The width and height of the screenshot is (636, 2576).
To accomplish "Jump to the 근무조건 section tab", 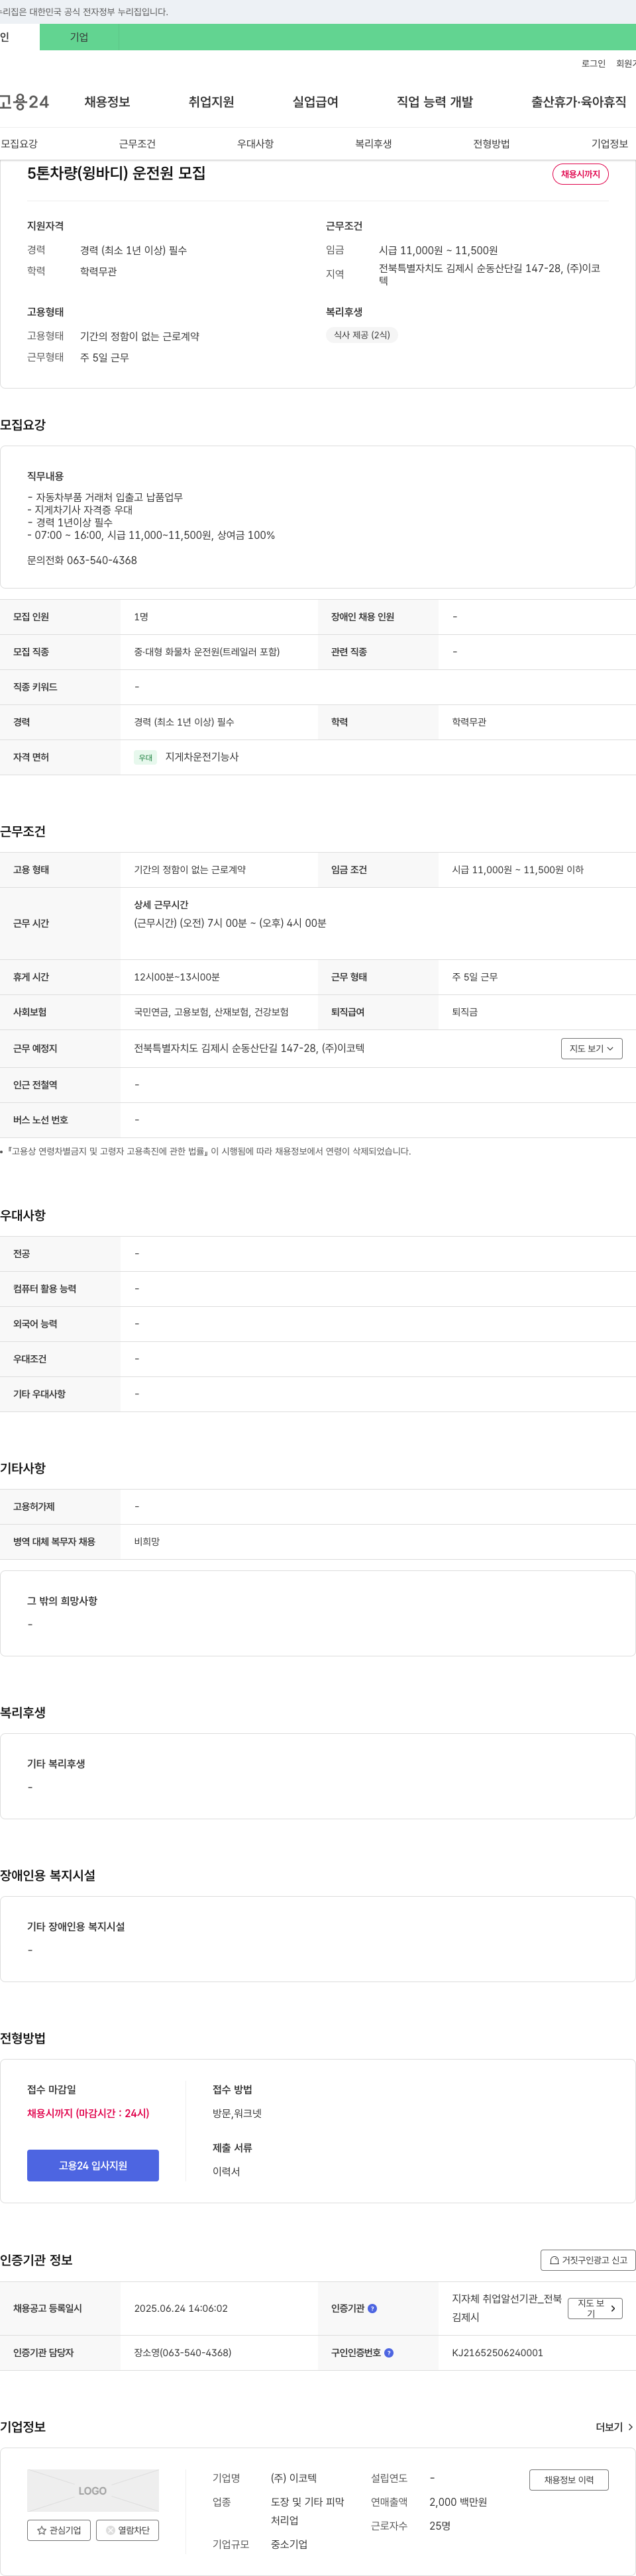I will coord(137,144).
